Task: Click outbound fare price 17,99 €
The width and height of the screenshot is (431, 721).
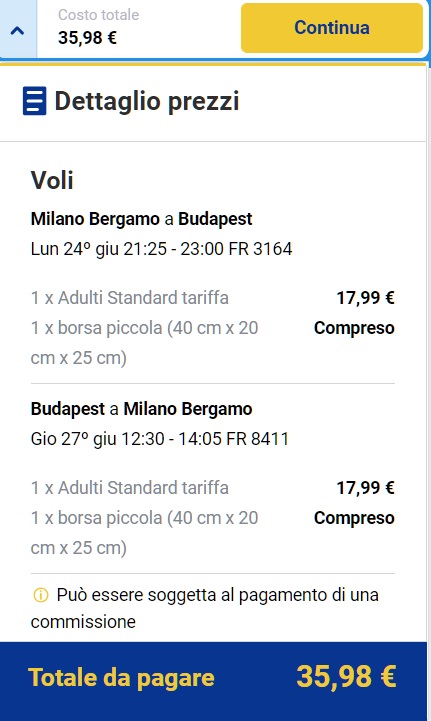Action: (x=366, y=298)
